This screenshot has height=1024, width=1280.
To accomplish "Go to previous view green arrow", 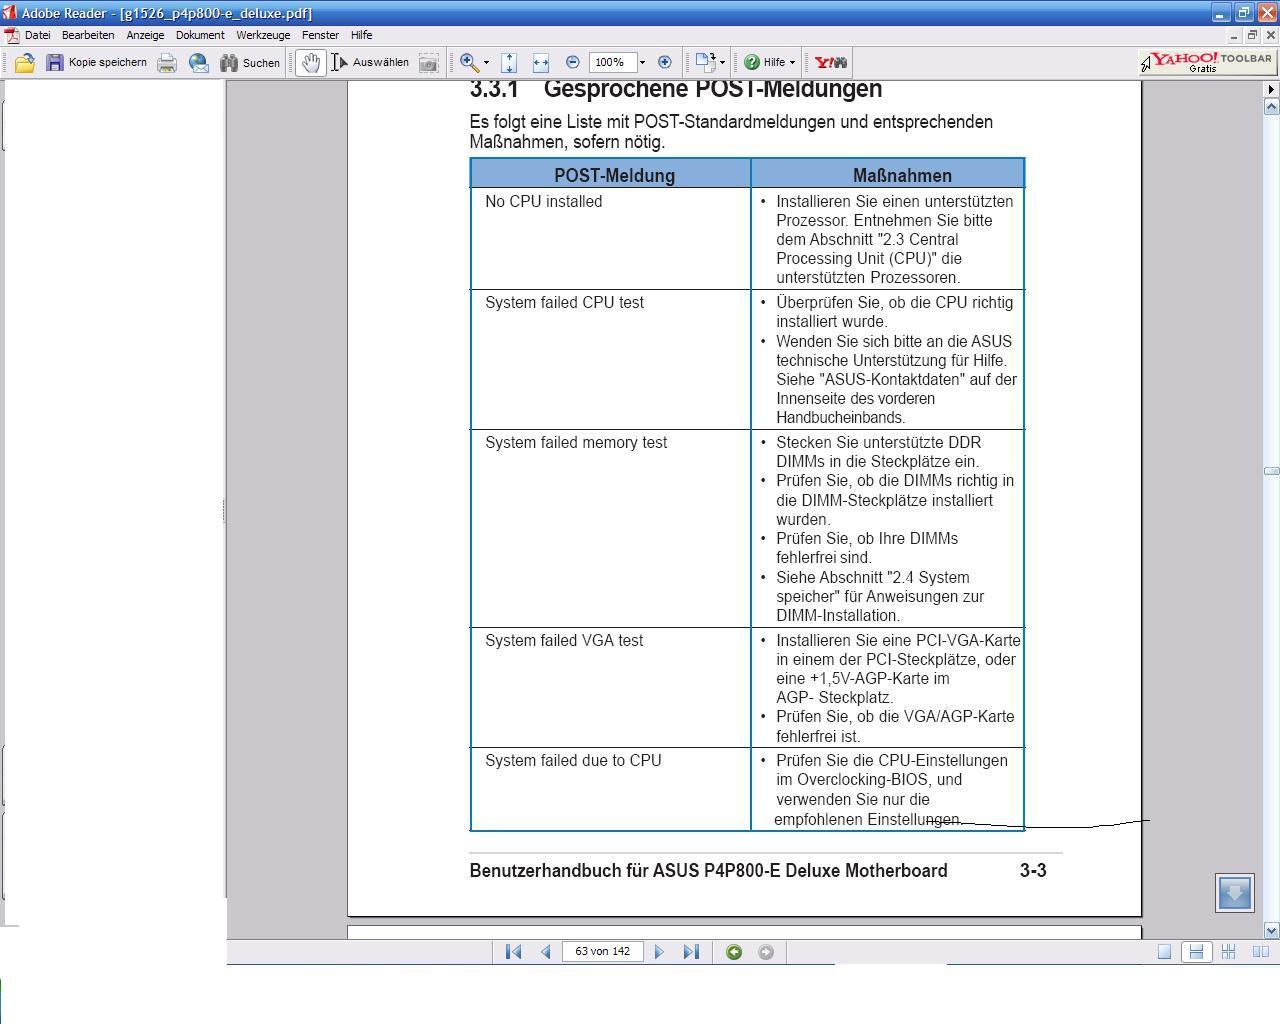I will point(734,952).
